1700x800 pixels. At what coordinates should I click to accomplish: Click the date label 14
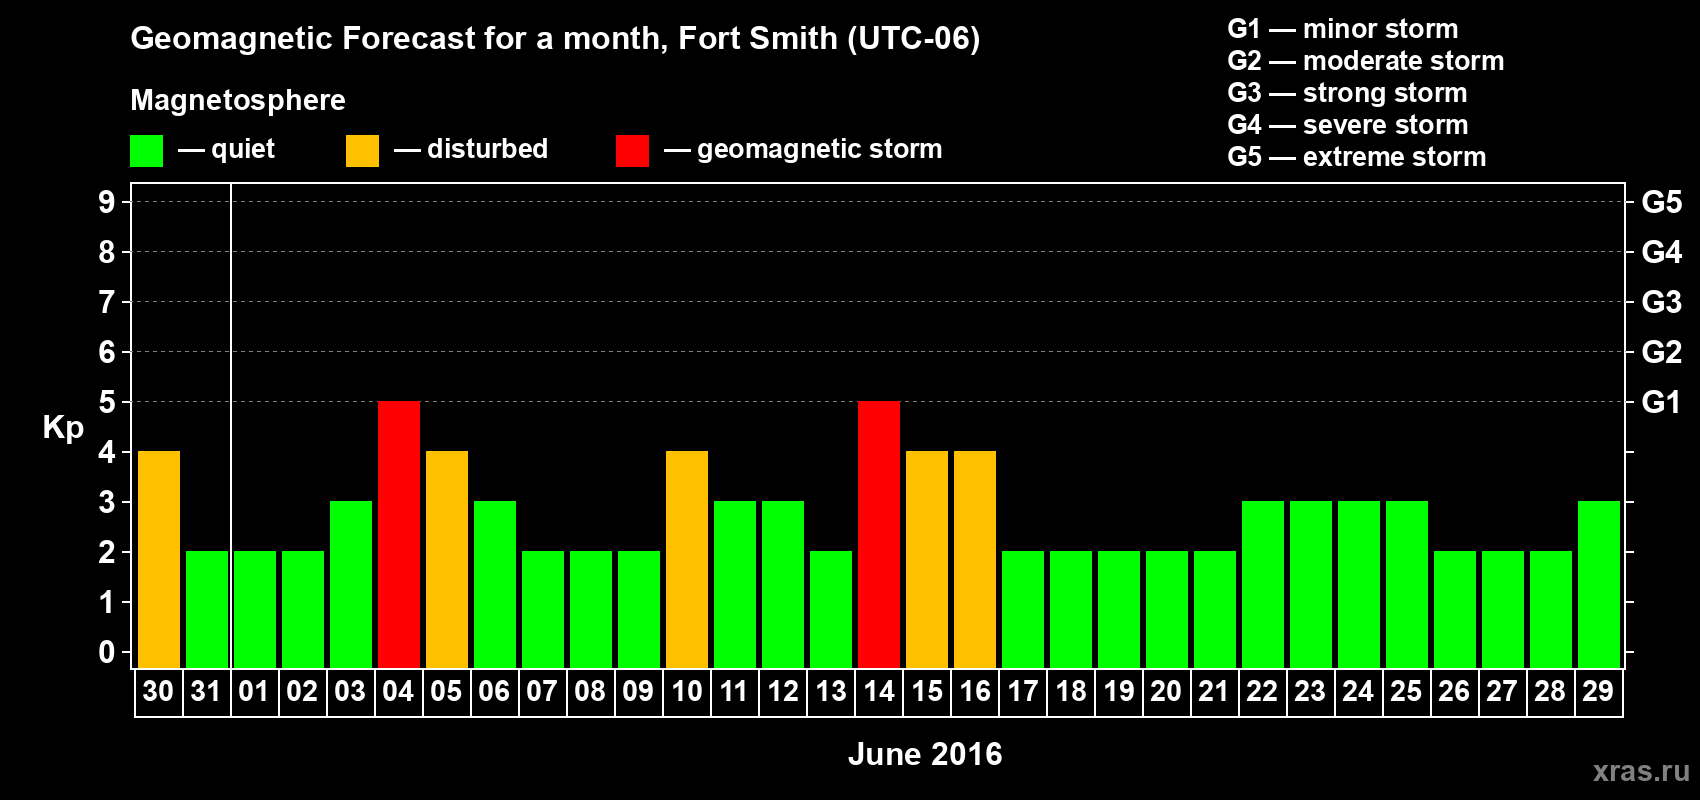pyautogui.click(x=878, y=692)
